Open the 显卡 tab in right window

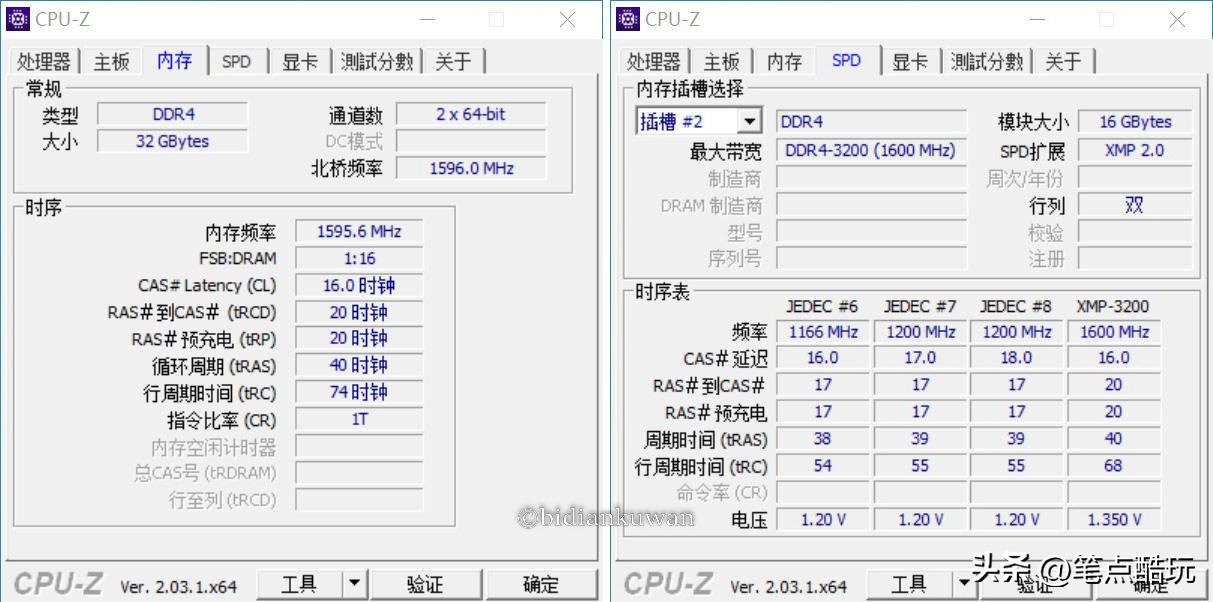click(909, 60)
